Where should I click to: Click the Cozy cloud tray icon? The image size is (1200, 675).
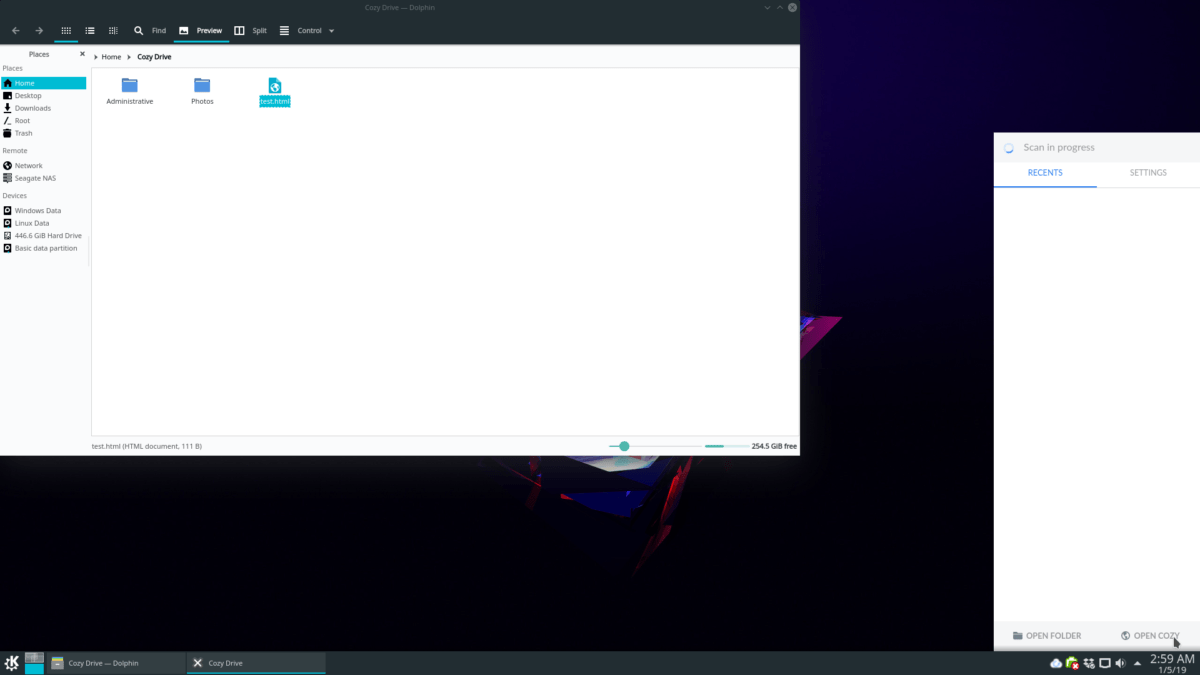coord(1056,663)
